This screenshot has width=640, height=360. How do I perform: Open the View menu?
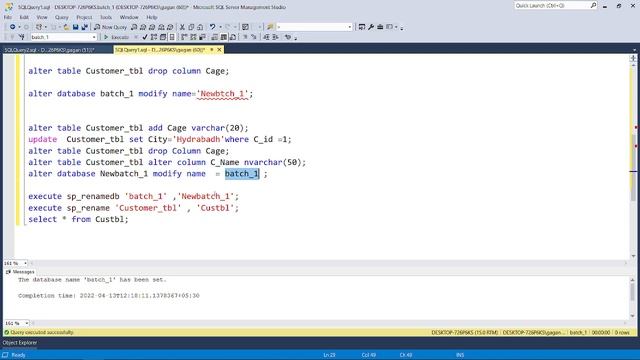pos(42,17)
